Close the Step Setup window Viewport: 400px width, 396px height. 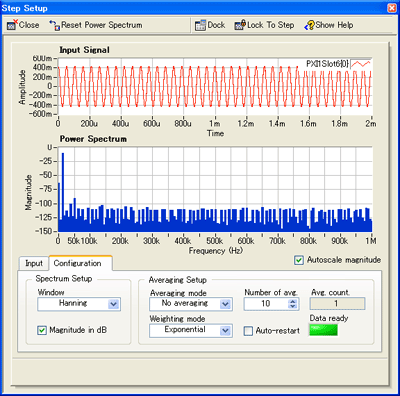pos(392,8)
